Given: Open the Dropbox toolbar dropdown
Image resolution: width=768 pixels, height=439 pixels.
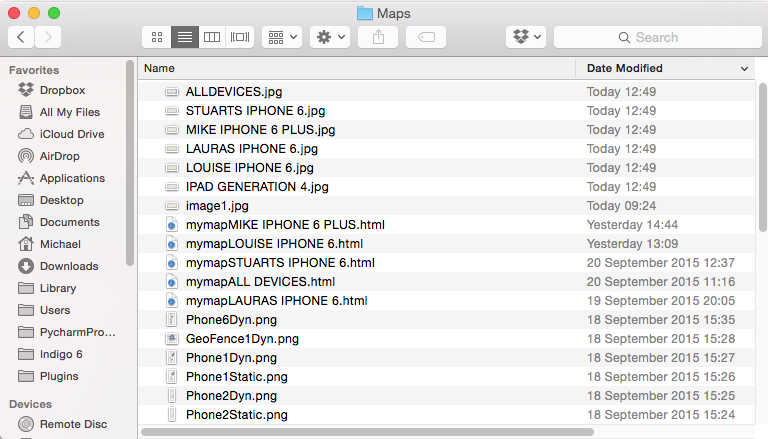Looking at the screenshot, I should 526,37.
